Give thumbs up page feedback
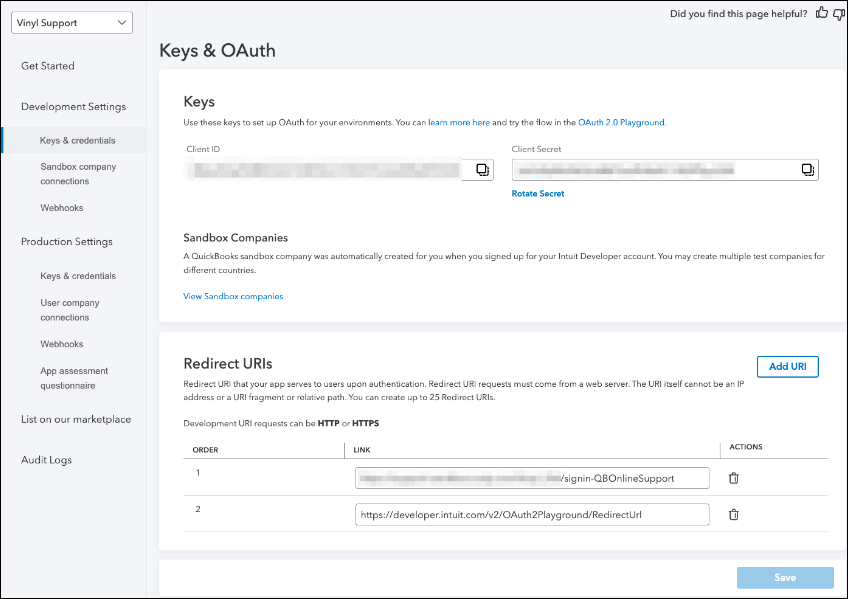Viewport: 848px width, 599px height. point(821,14)
